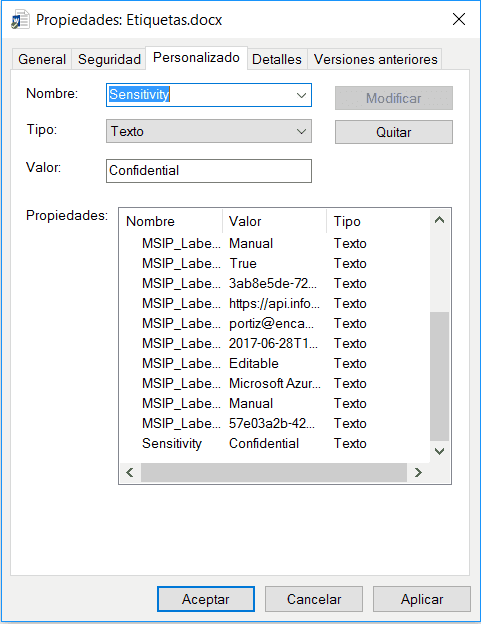The width and height of the screenshot is (481, 624).
Task: Close the Propiedades dialog with the X
Action: coord(459,19)
